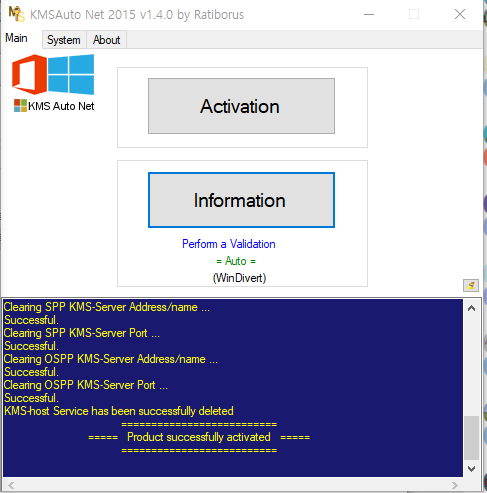This screenshot has width=487, height=493.
Task: Close the KMSAuto Net window
Action: 460,14
